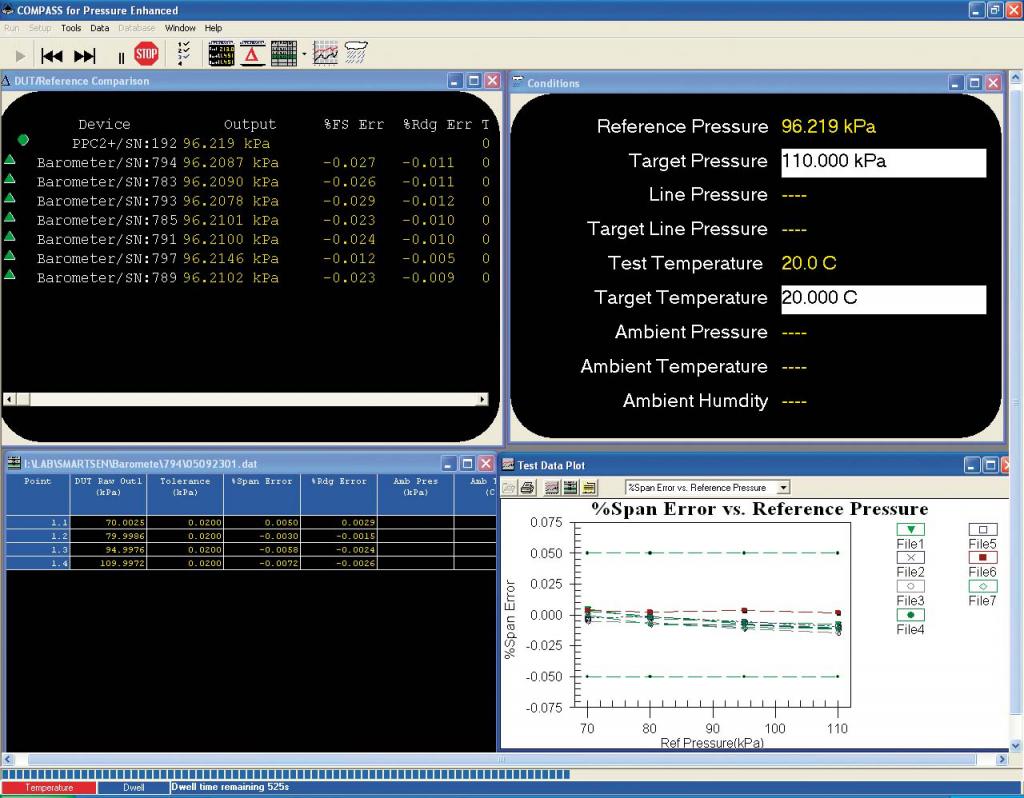Open the device output display icon
This screenshot has width=1024, height=798.
221,54
